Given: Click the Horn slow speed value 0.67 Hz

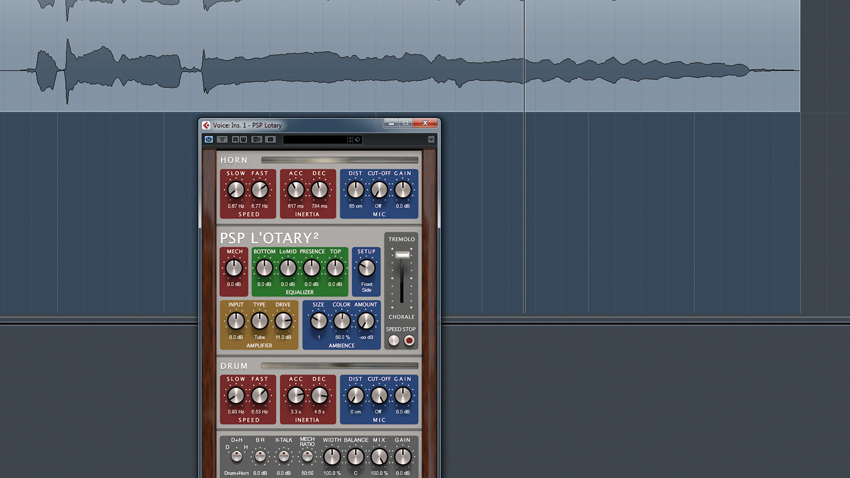Looking at the screenshot, I should [x=236, y=206].
